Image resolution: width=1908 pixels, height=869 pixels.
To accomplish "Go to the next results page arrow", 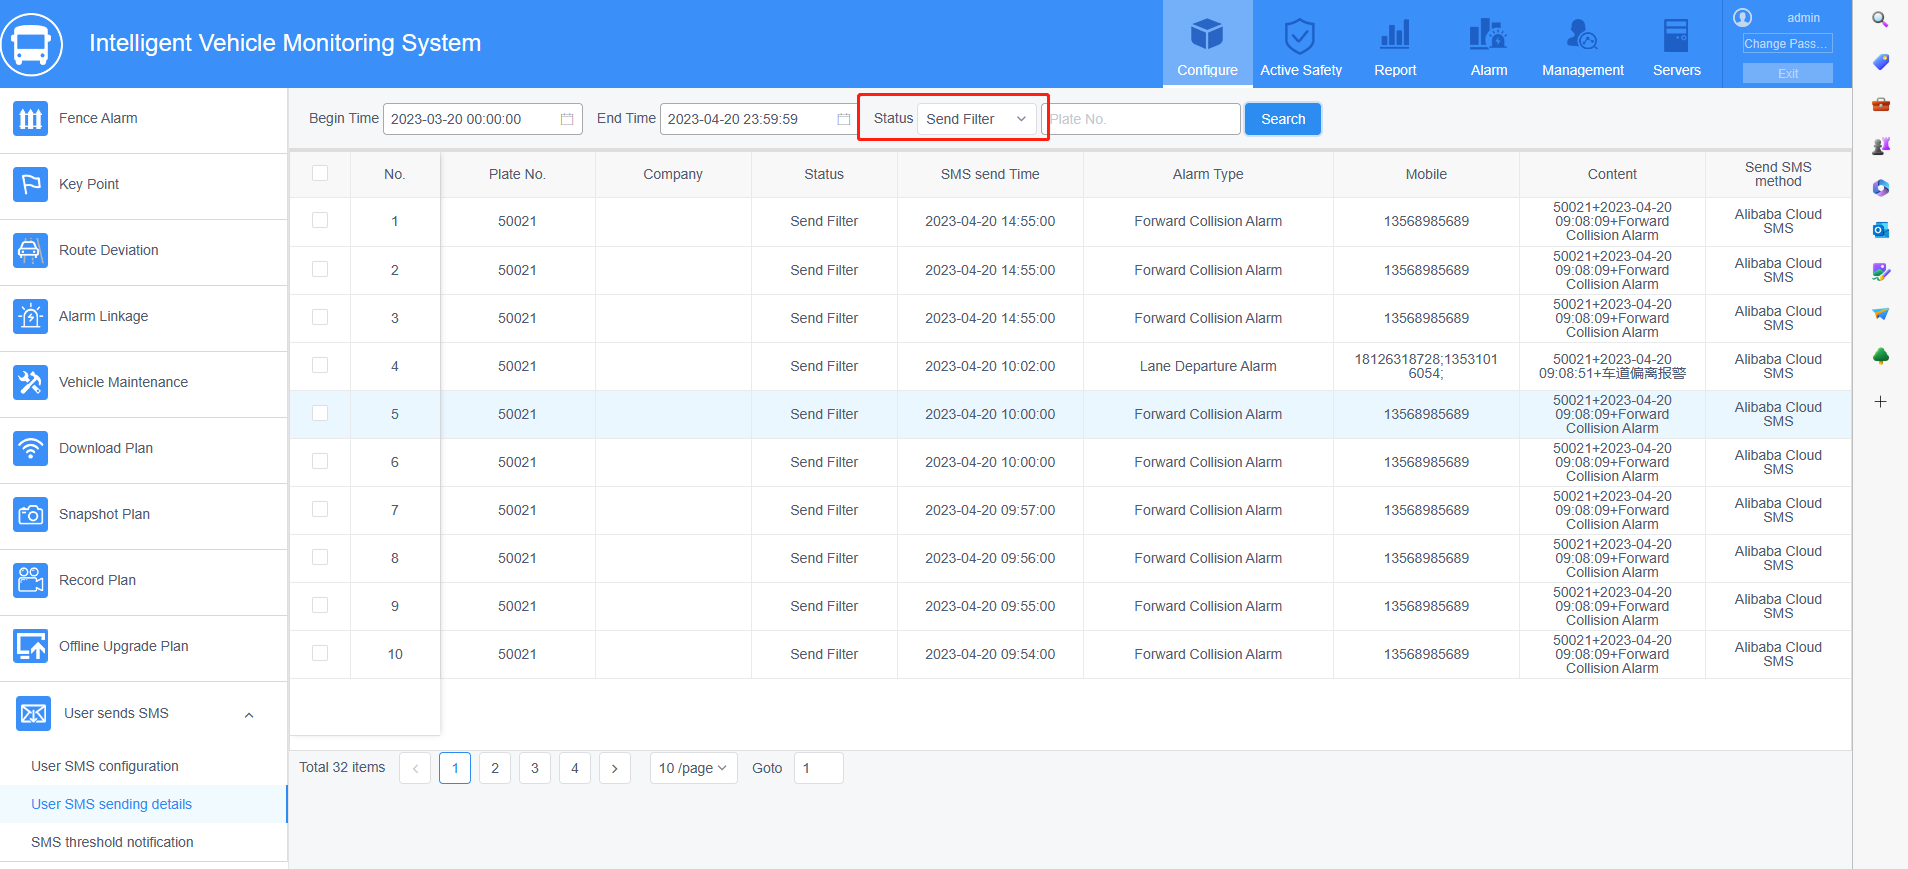I will (x=615, y=768).
